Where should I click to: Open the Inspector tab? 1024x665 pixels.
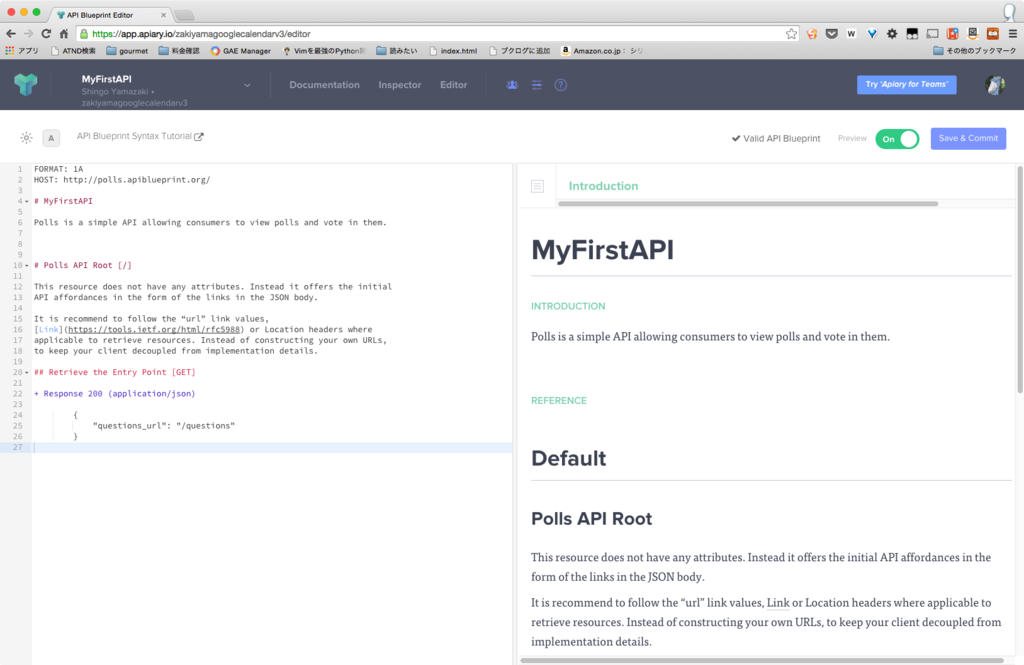[399, 85]
